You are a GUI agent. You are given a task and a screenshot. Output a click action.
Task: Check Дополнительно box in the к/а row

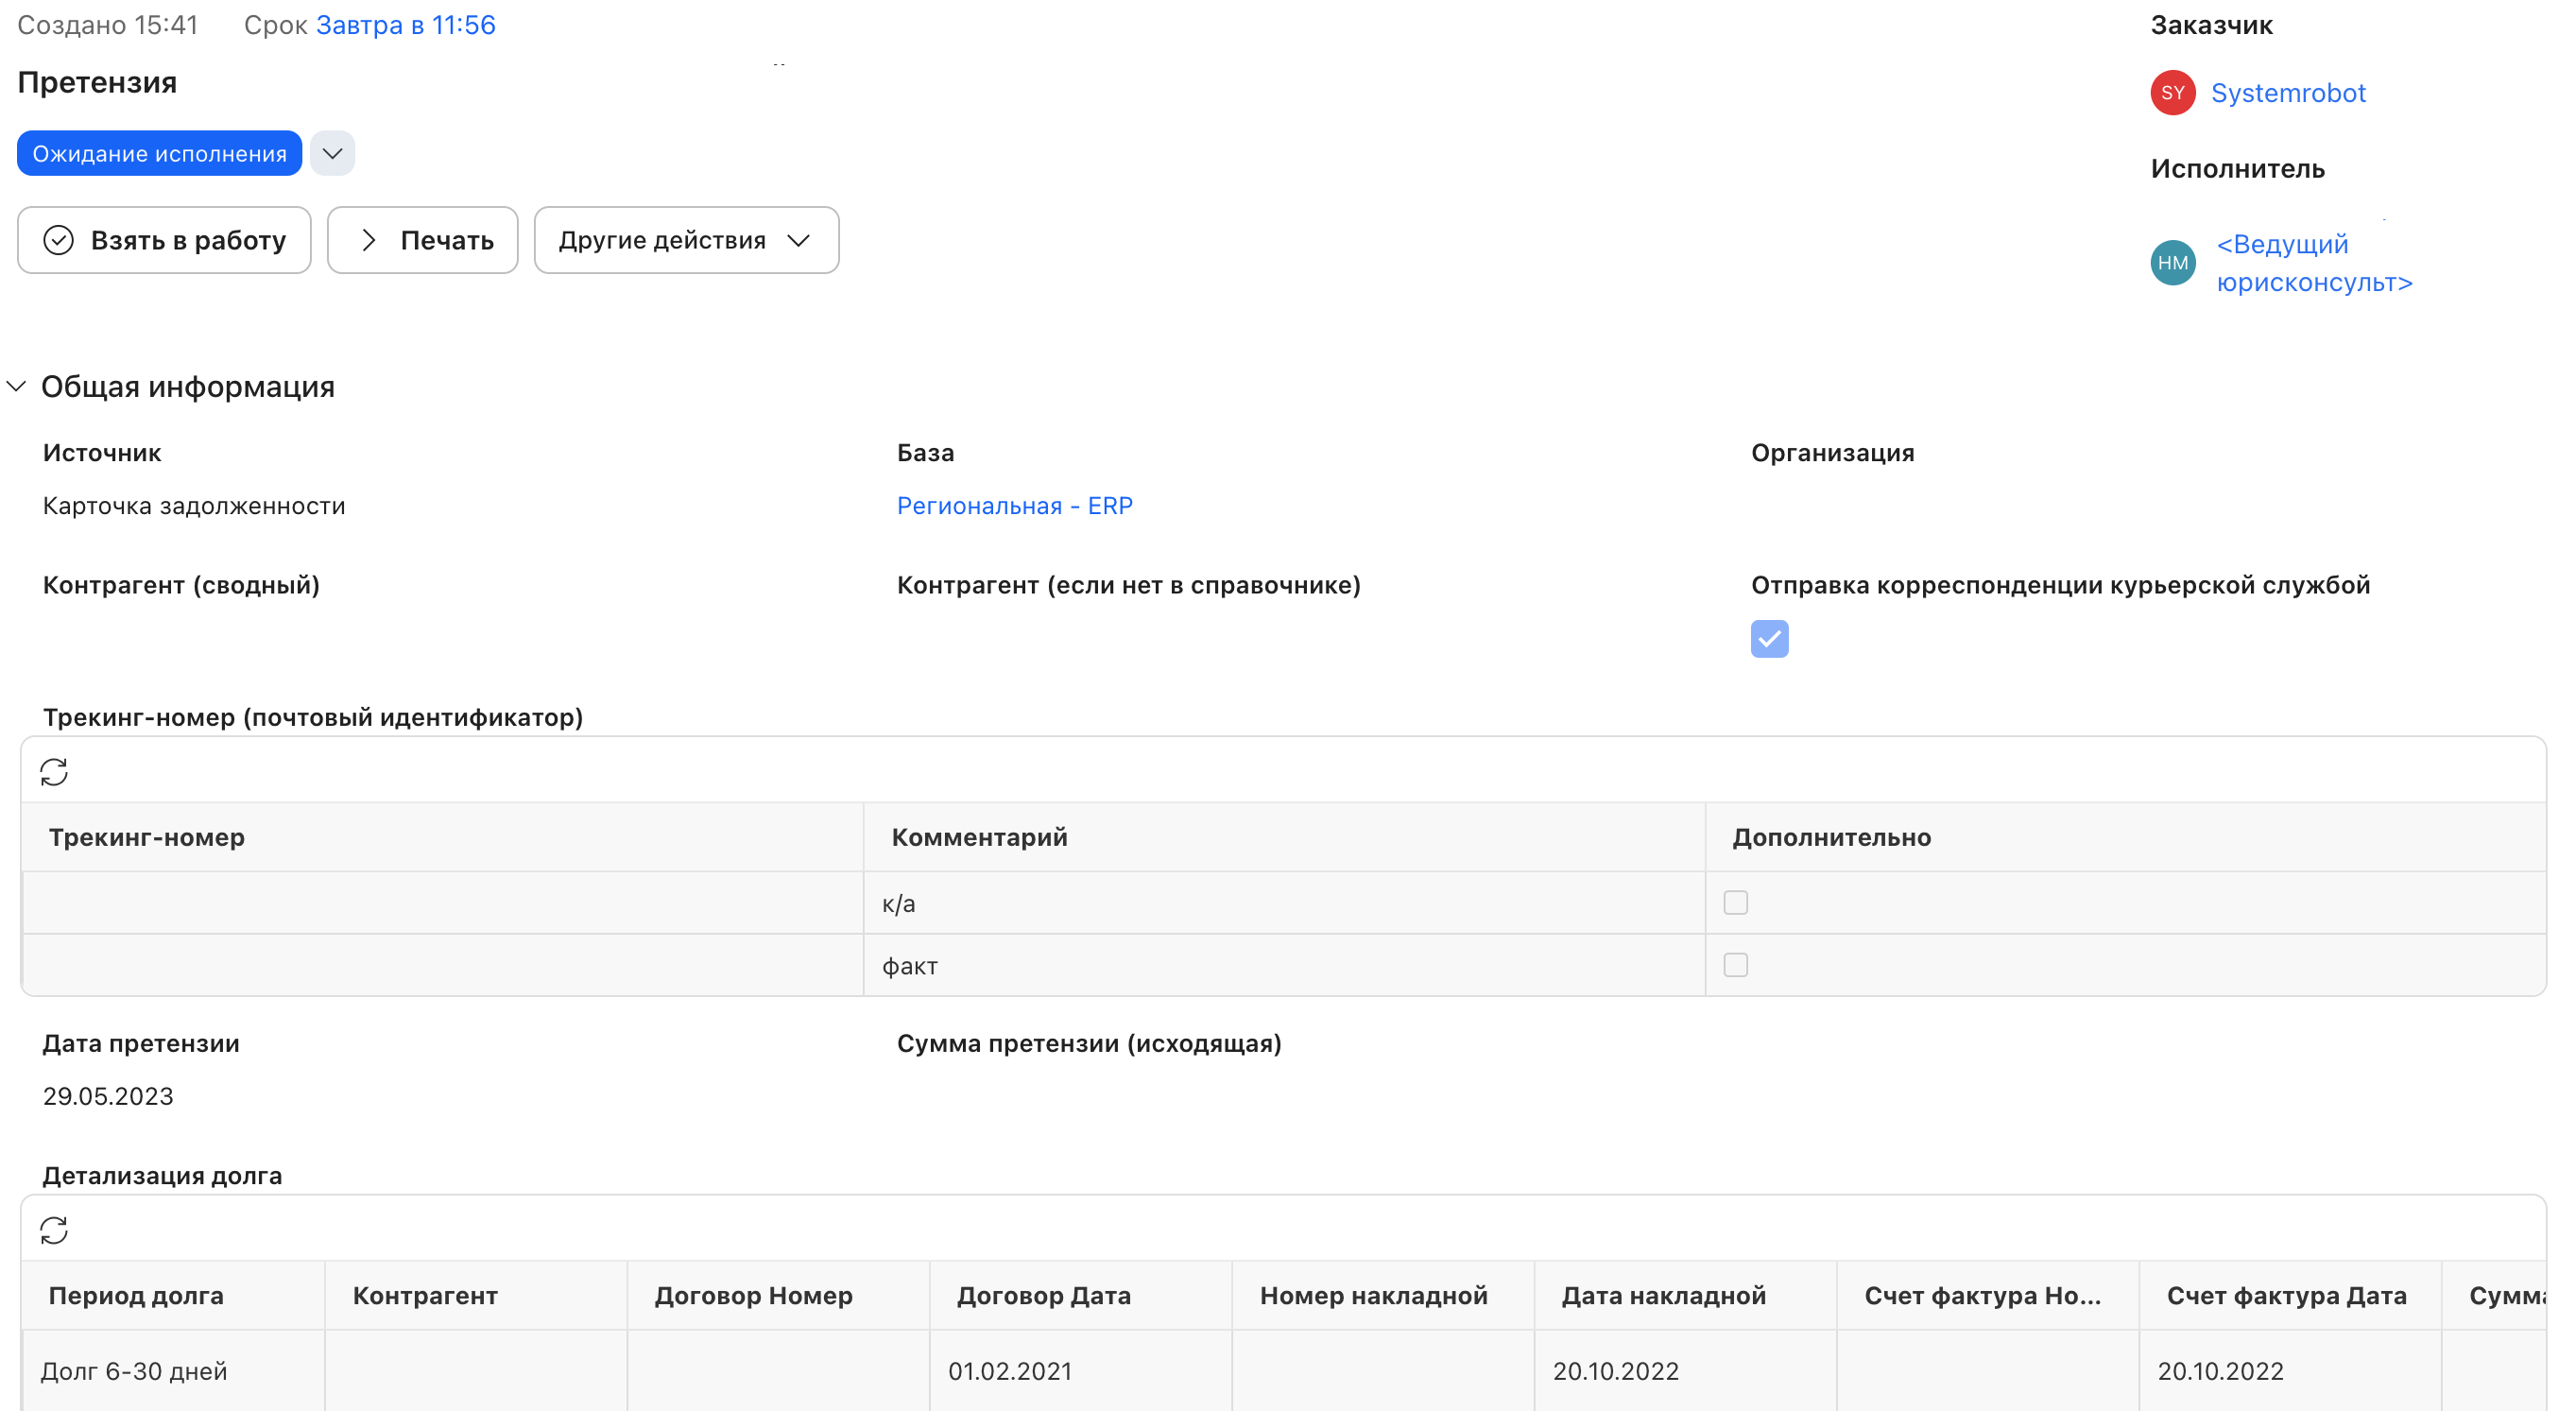(1736, 901)
